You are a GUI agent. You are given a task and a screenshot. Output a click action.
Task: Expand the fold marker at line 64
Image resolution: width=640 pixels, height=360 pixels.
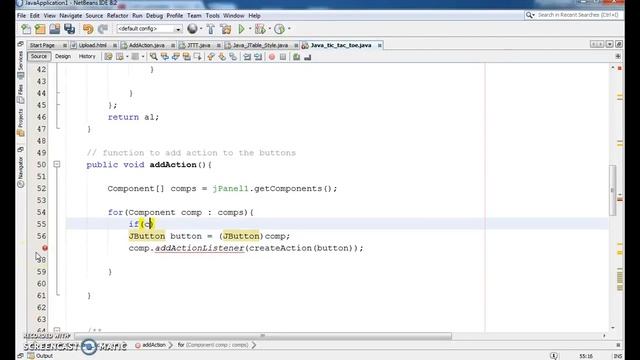(57, 330)
